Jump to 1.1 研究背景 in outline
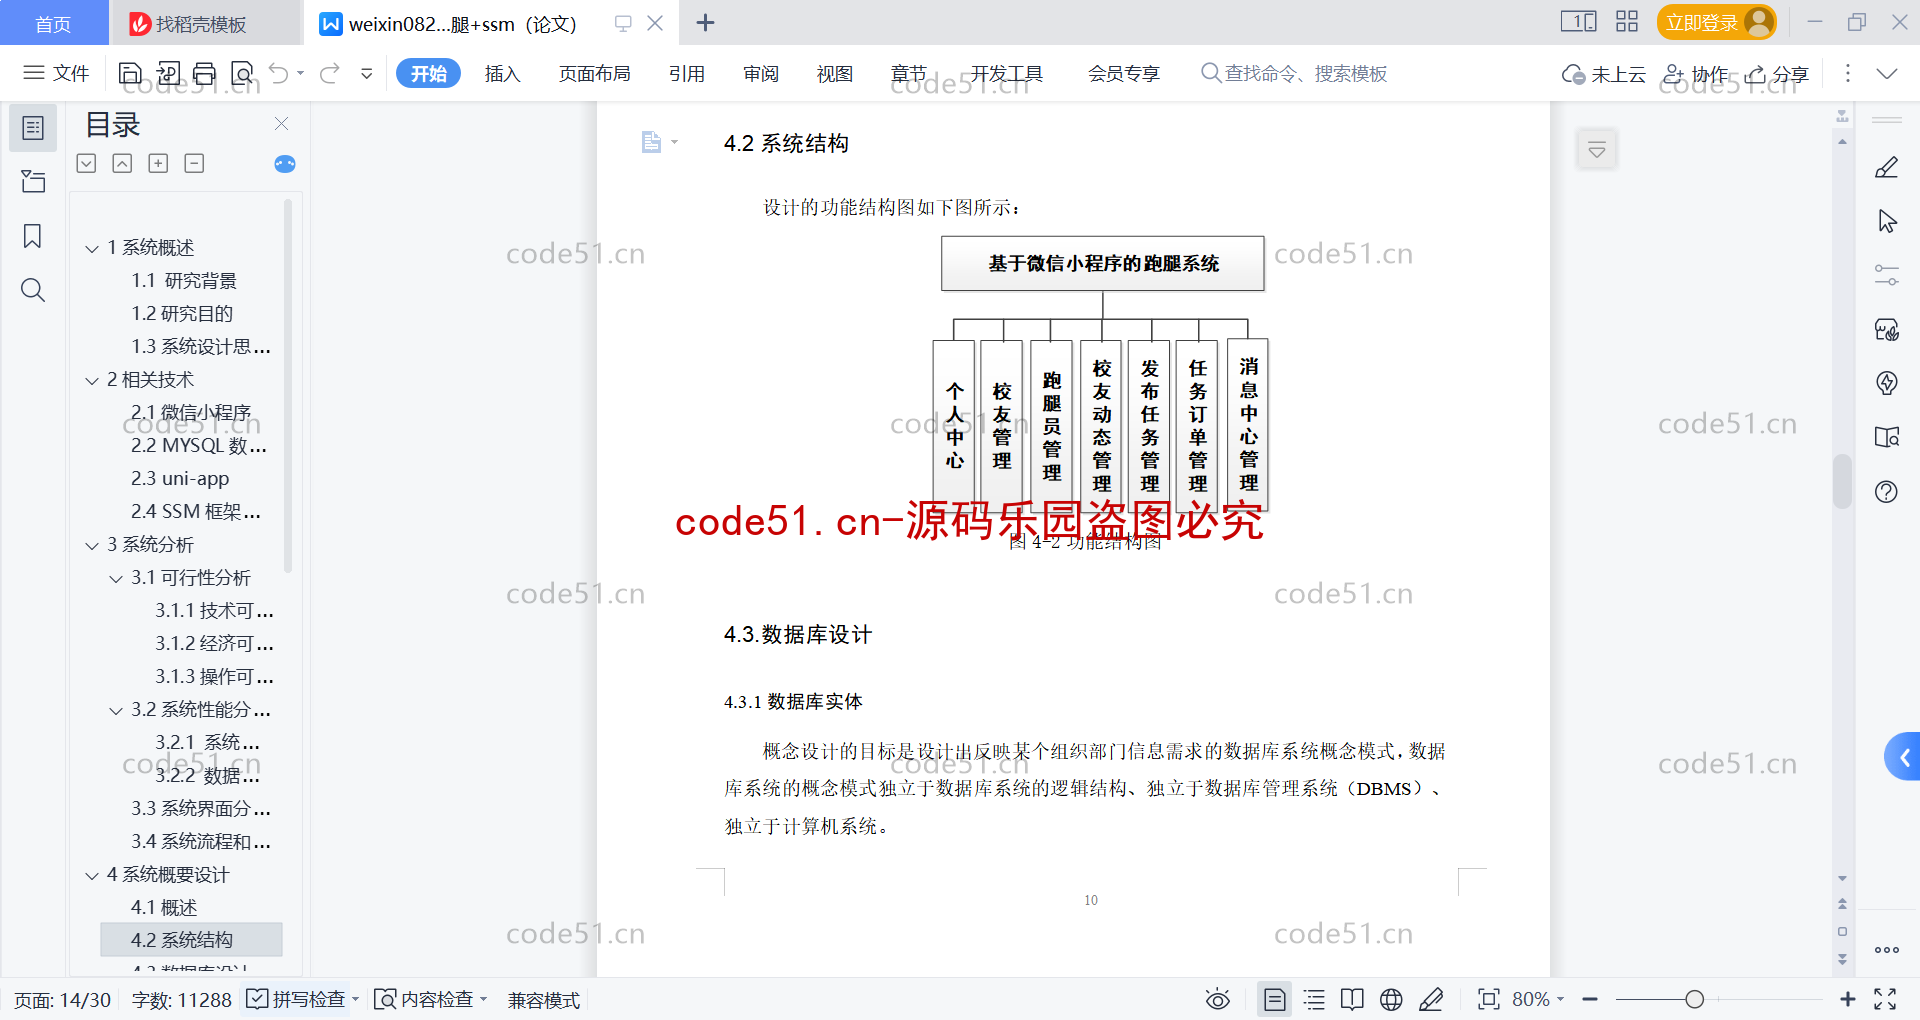Screen dimensions: 1920x1020 point(184,281)
